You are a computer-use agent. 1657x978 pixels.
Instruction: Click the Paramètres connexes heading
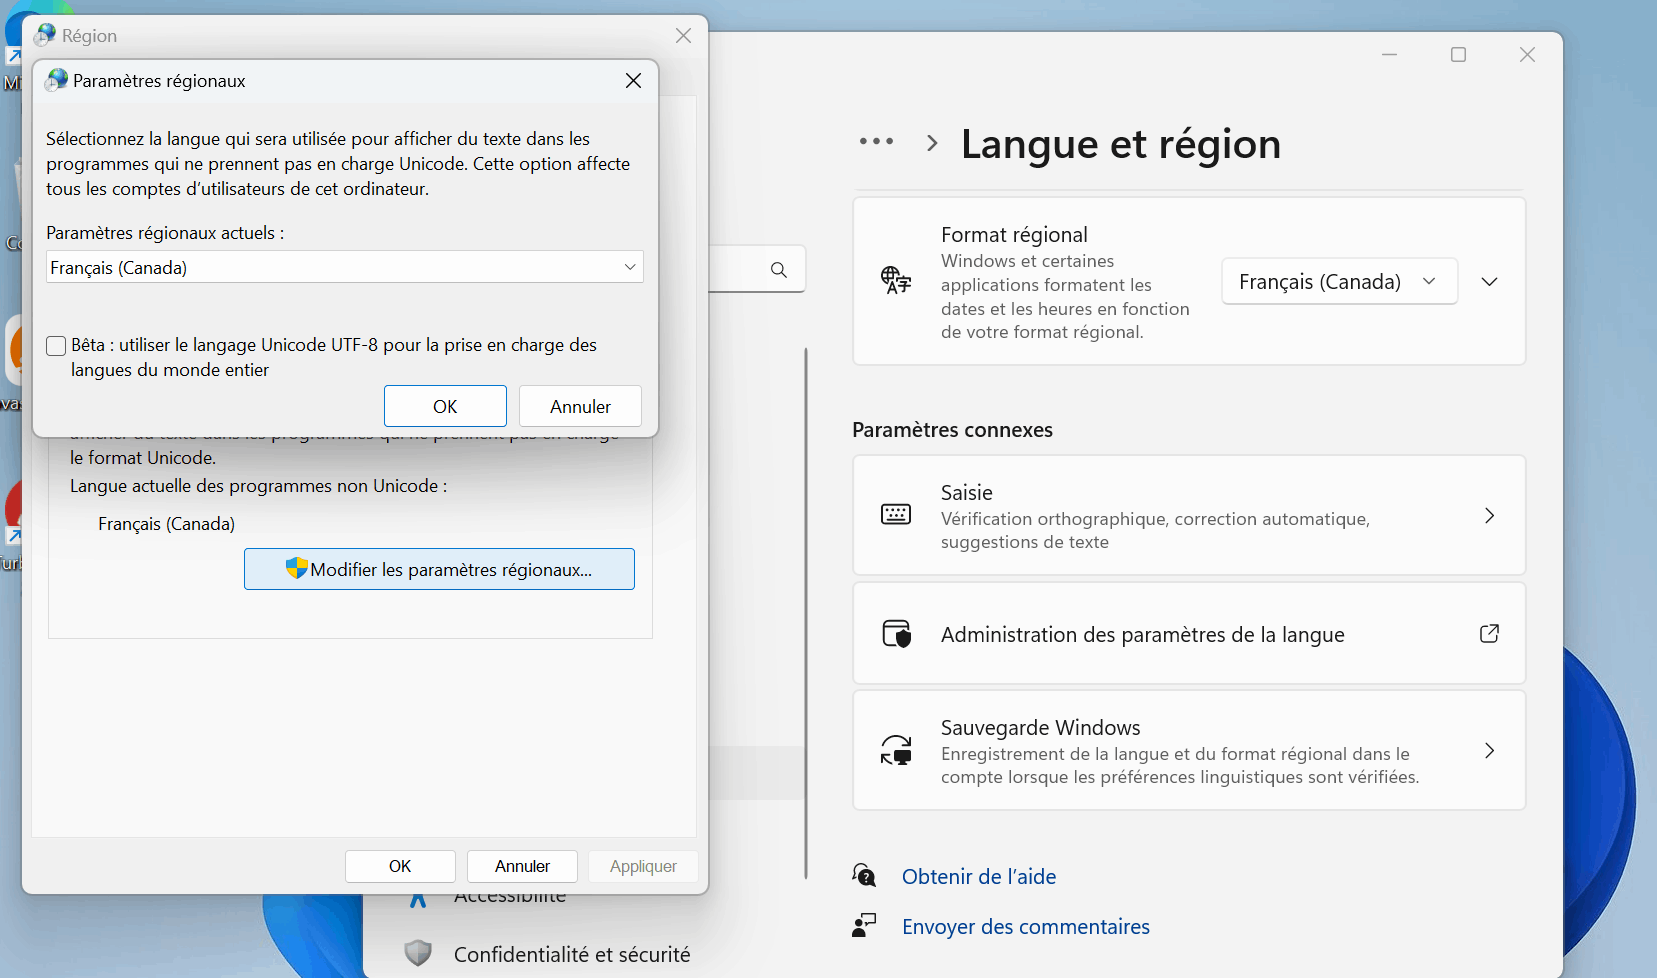pyautogui.click(x=952, y=430)
